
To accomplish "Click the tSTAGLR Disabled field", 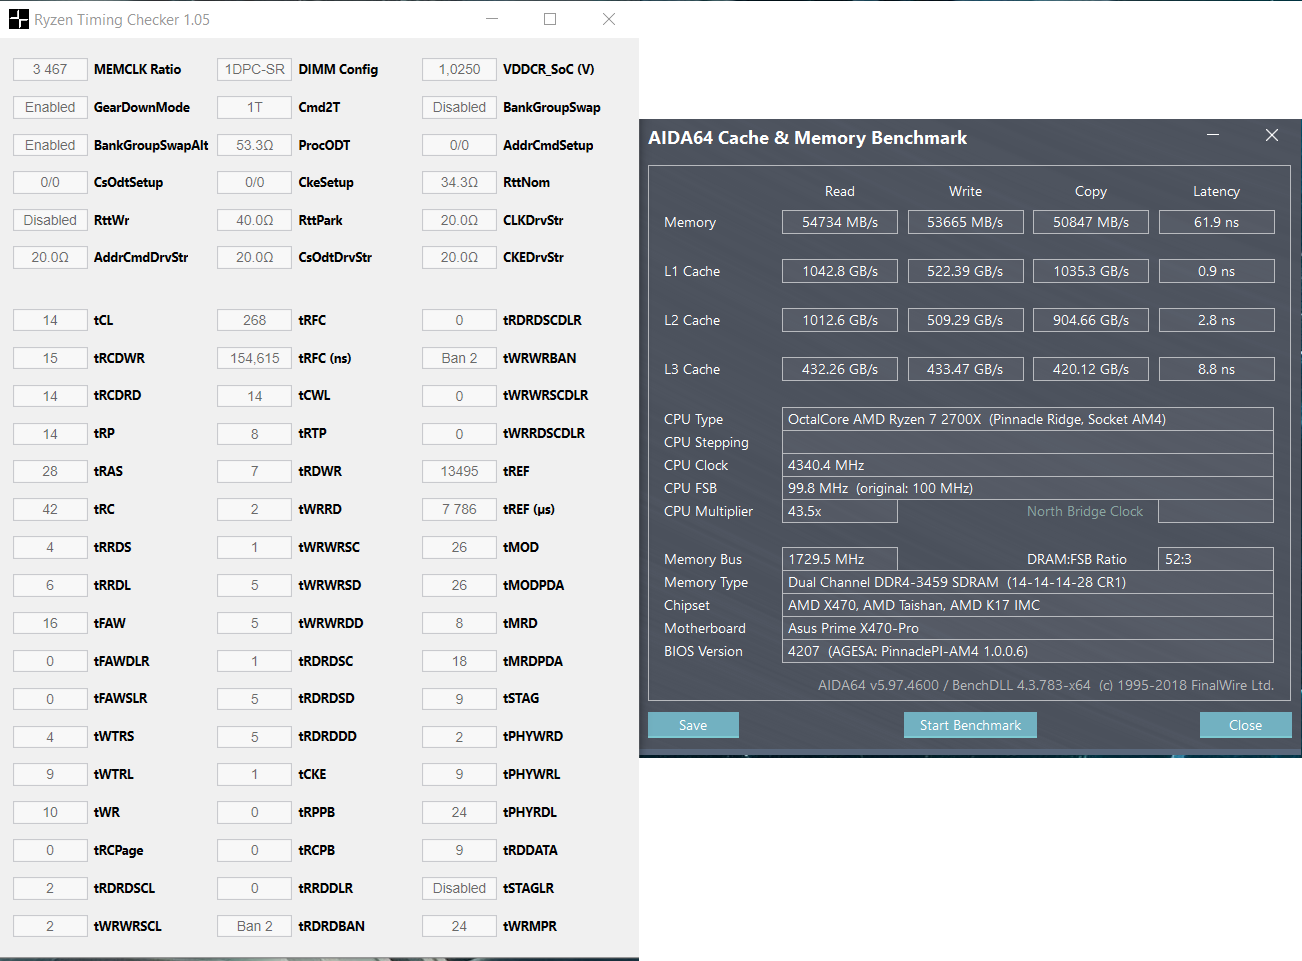I will pos(459,888).
